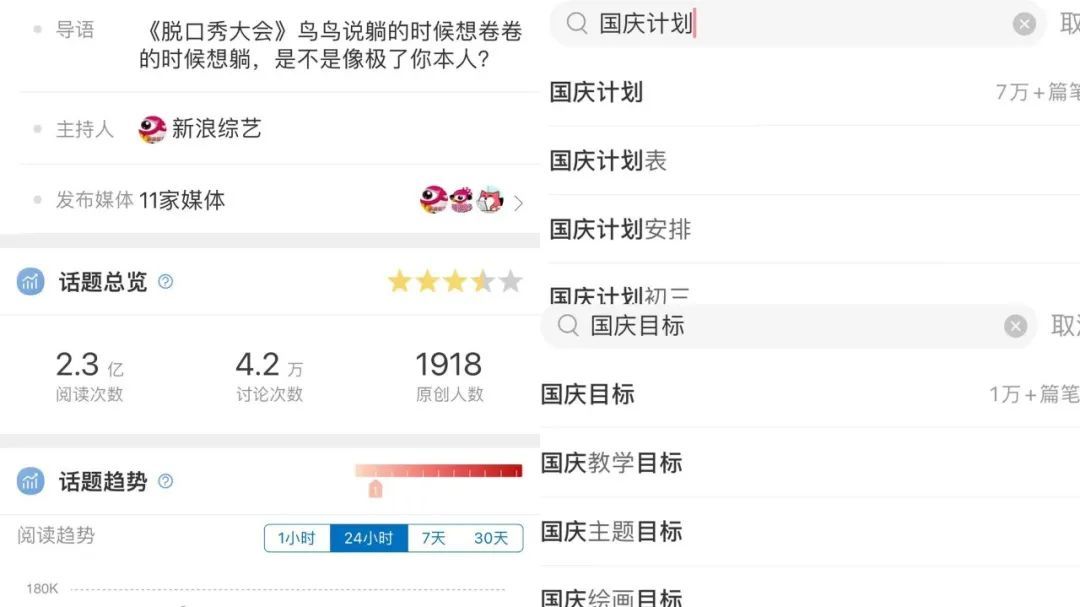Switch trend range to 7天
The width and height of the screenshot is (1080, 607).
(433, 538)
